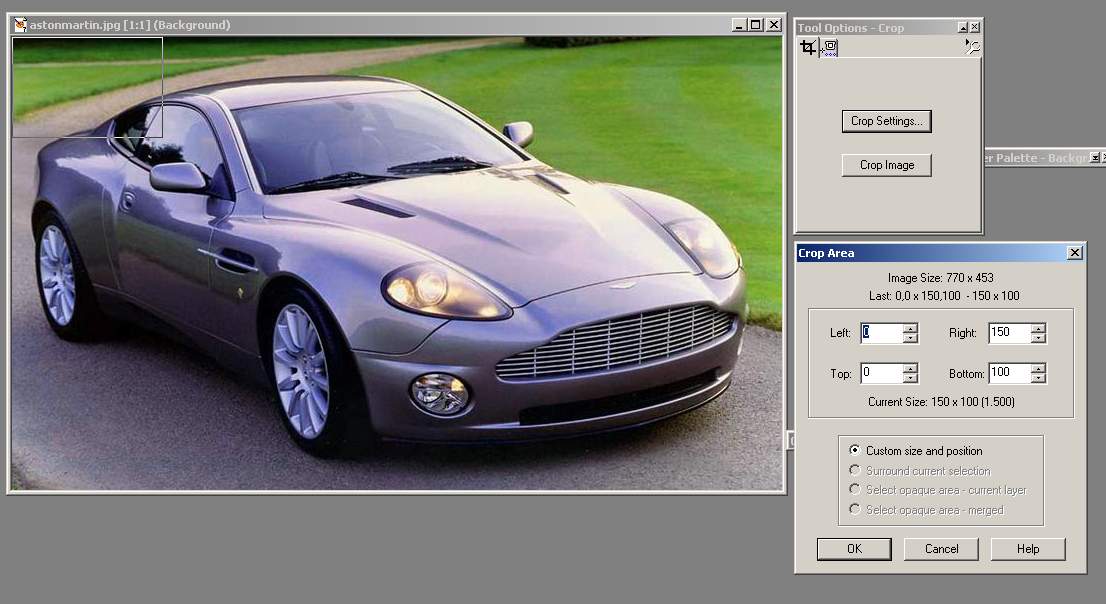Confirm the Crop Area dialog with OK

(854, 549)
